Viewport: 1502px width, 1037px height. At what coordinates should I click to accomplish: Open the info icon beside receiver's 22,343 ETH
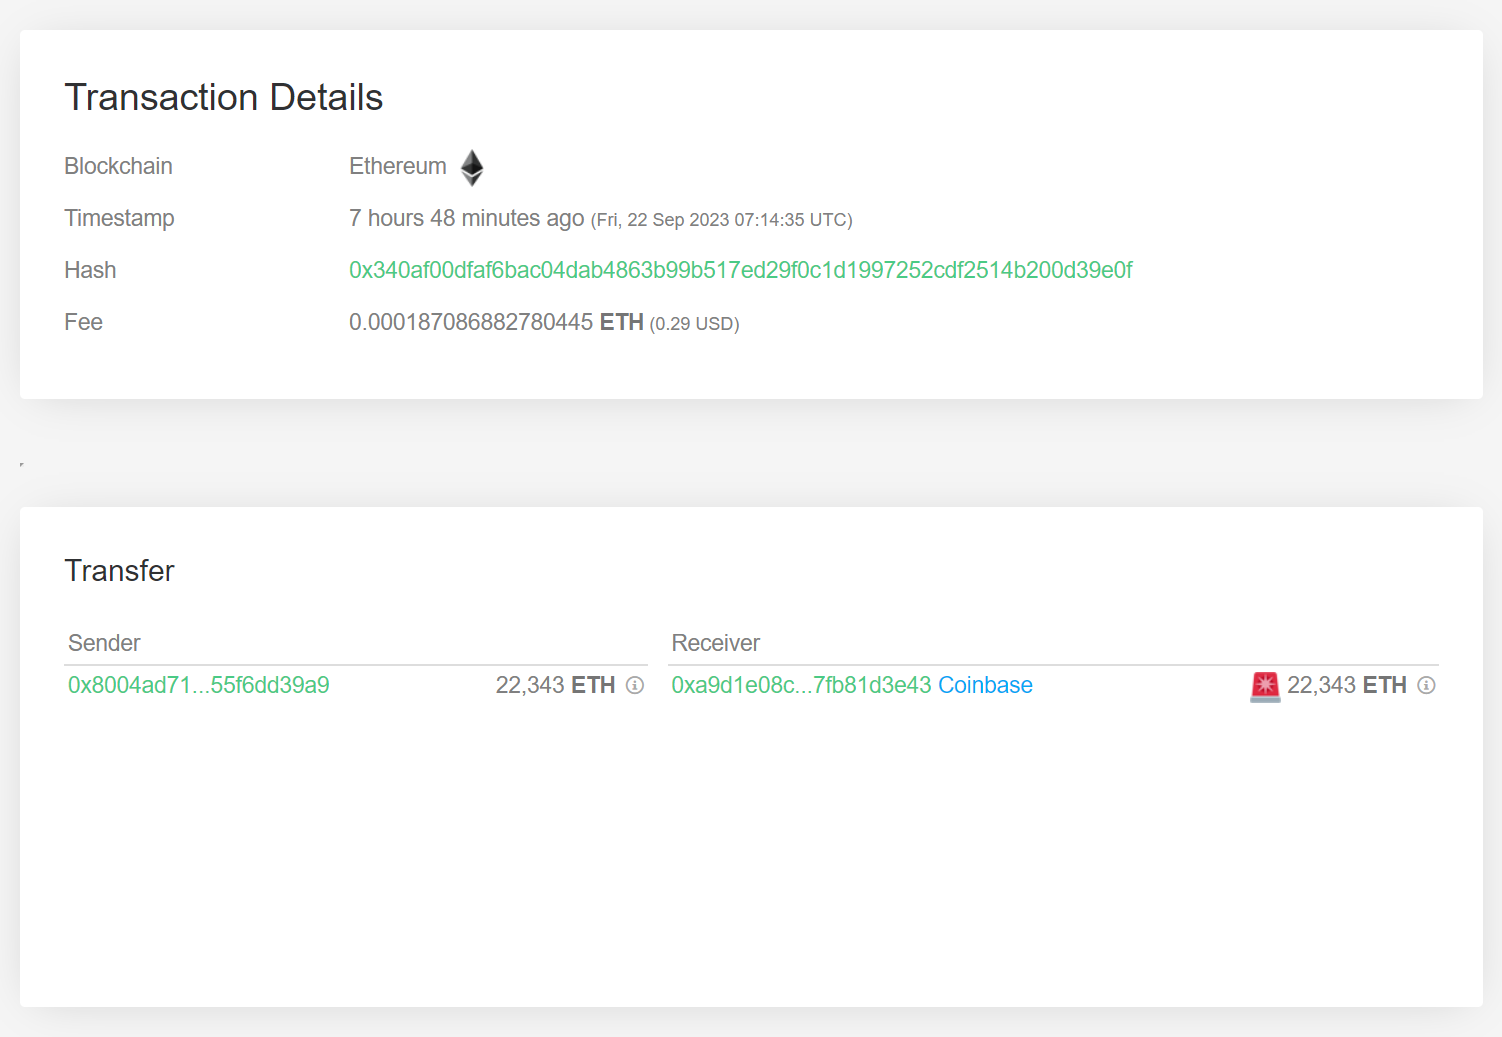(1426, 686)
